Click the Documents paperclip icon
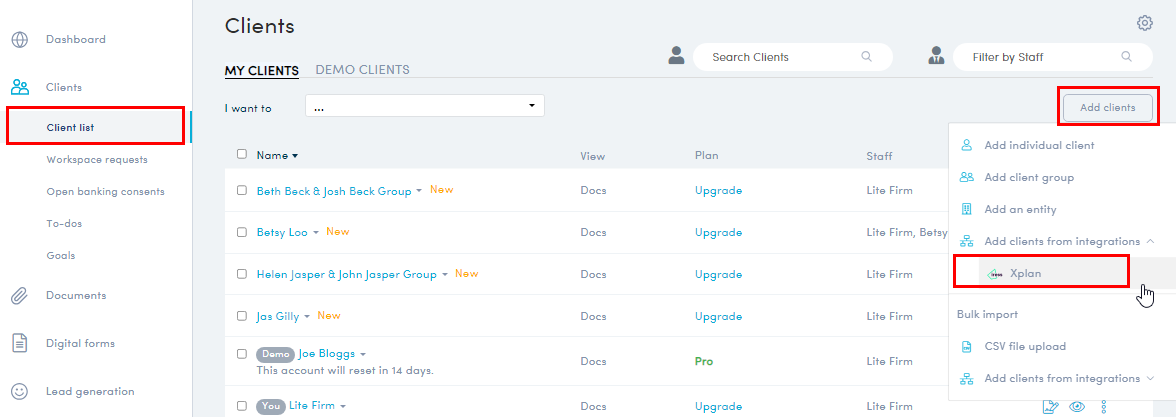Screen dimensions: 1176x417 19,296
